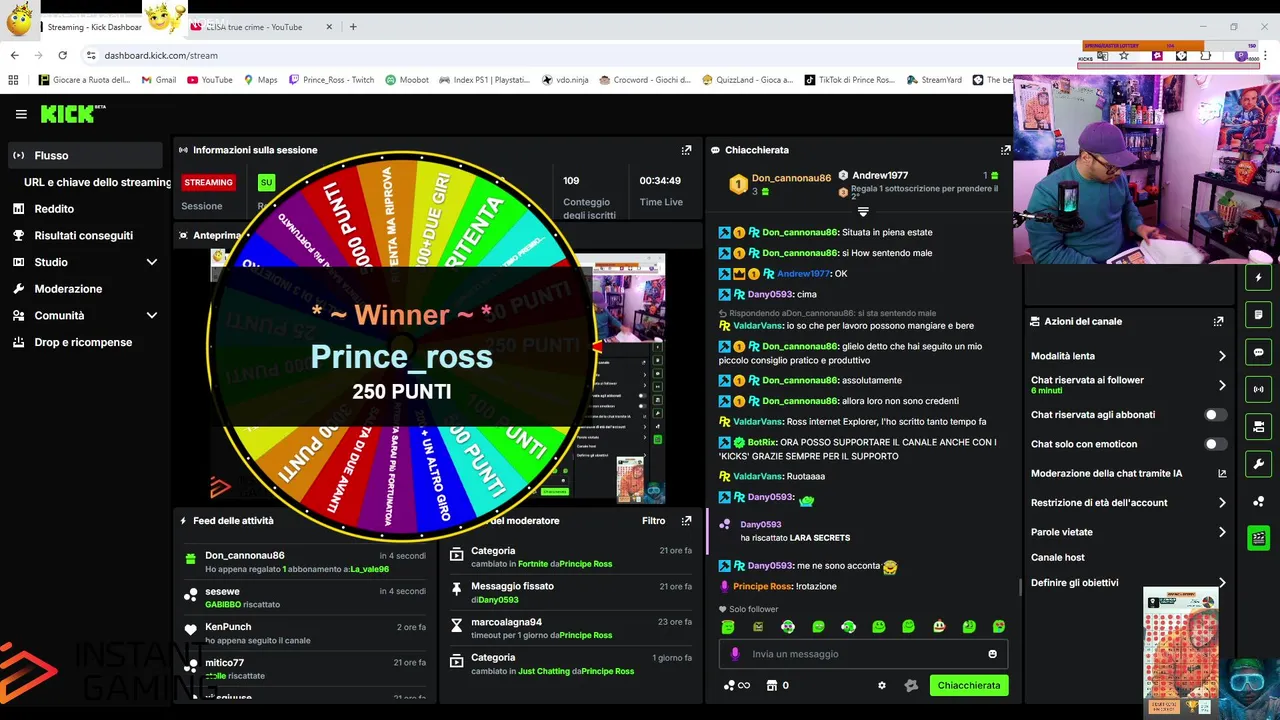Click the three dots sidebar icon
The height and width of the screenshot is (720, 1280).
coord(1258,501)
